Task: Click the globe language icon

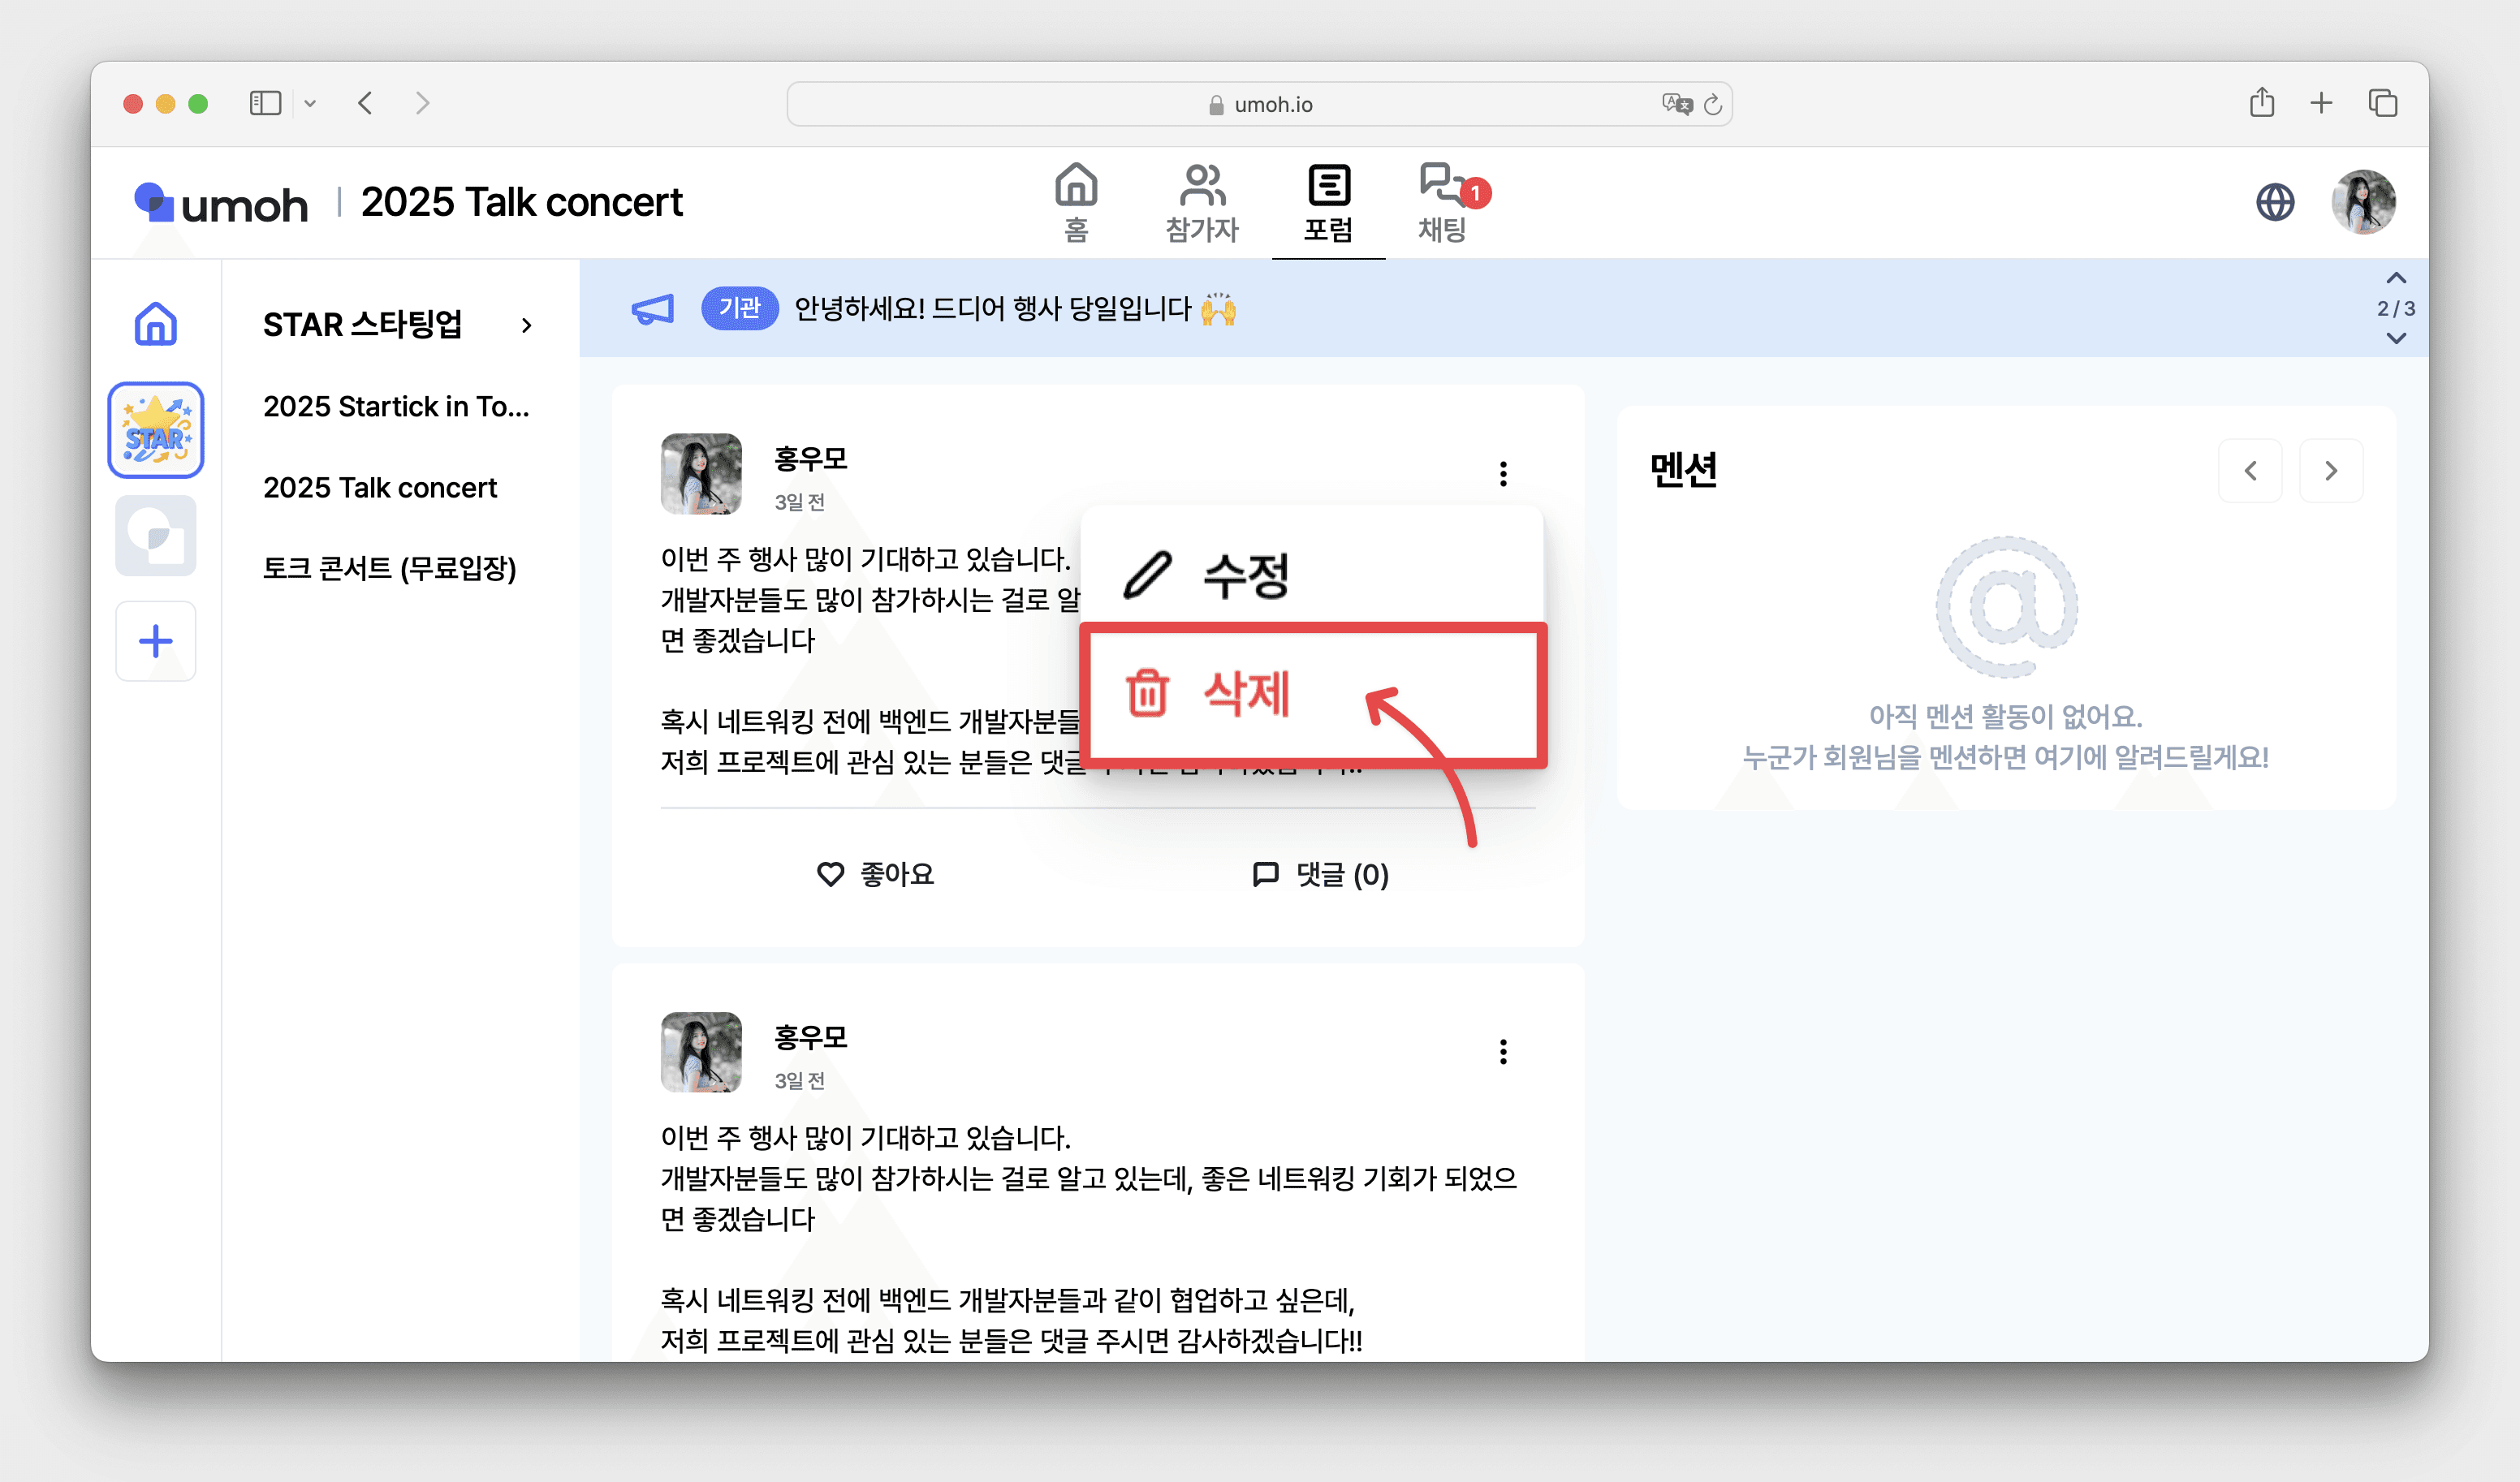Action: tap(2274, 202)
